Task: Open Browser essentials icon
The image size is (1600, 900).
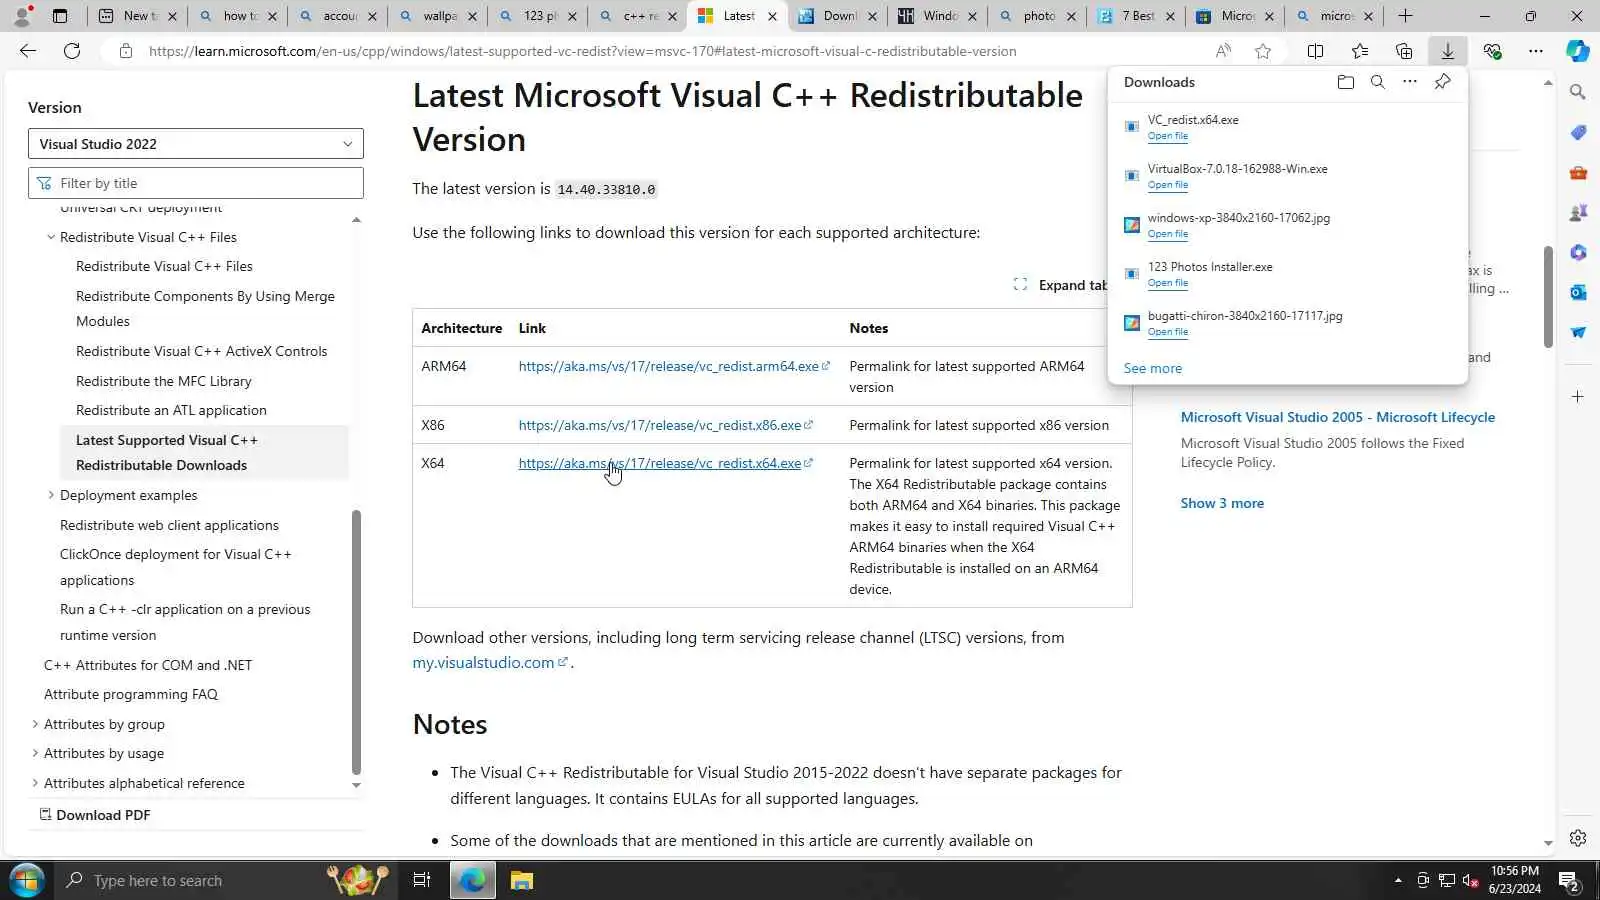Action: pyautogui.click(x=1492, y=51)
